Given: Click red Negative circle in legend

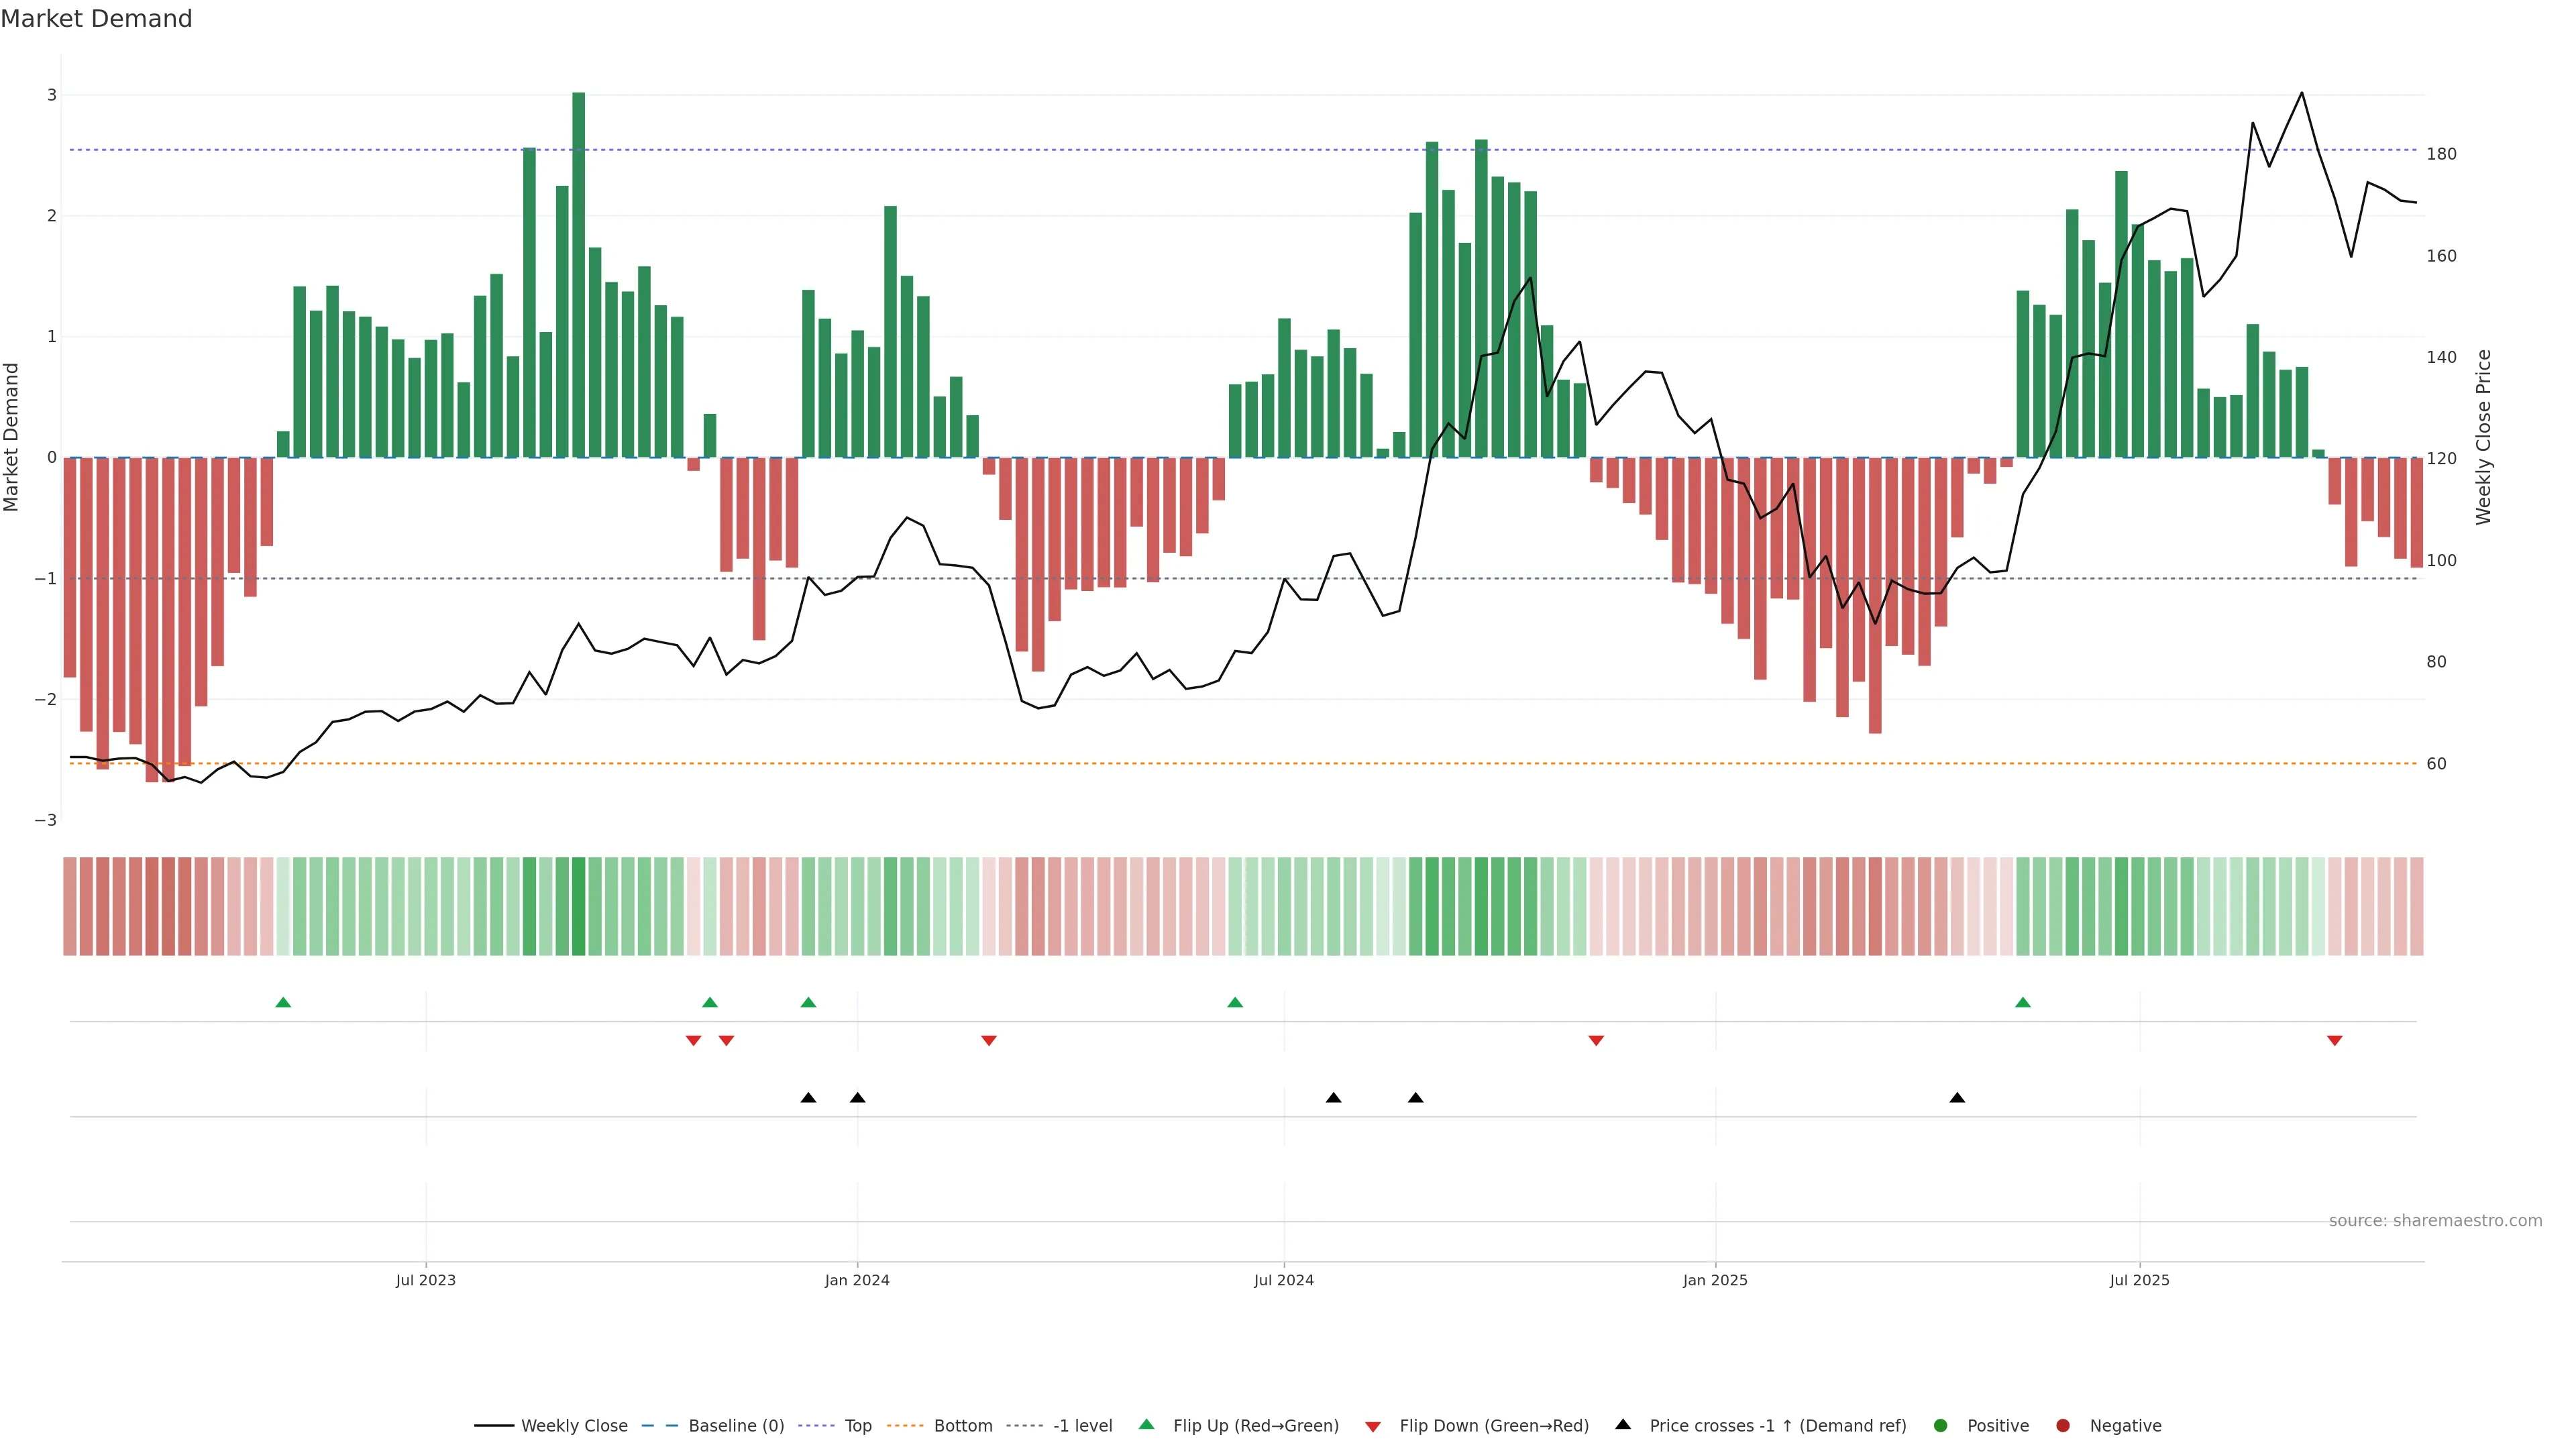Looking at the screenshot, I should [x=2063, y=1426].
